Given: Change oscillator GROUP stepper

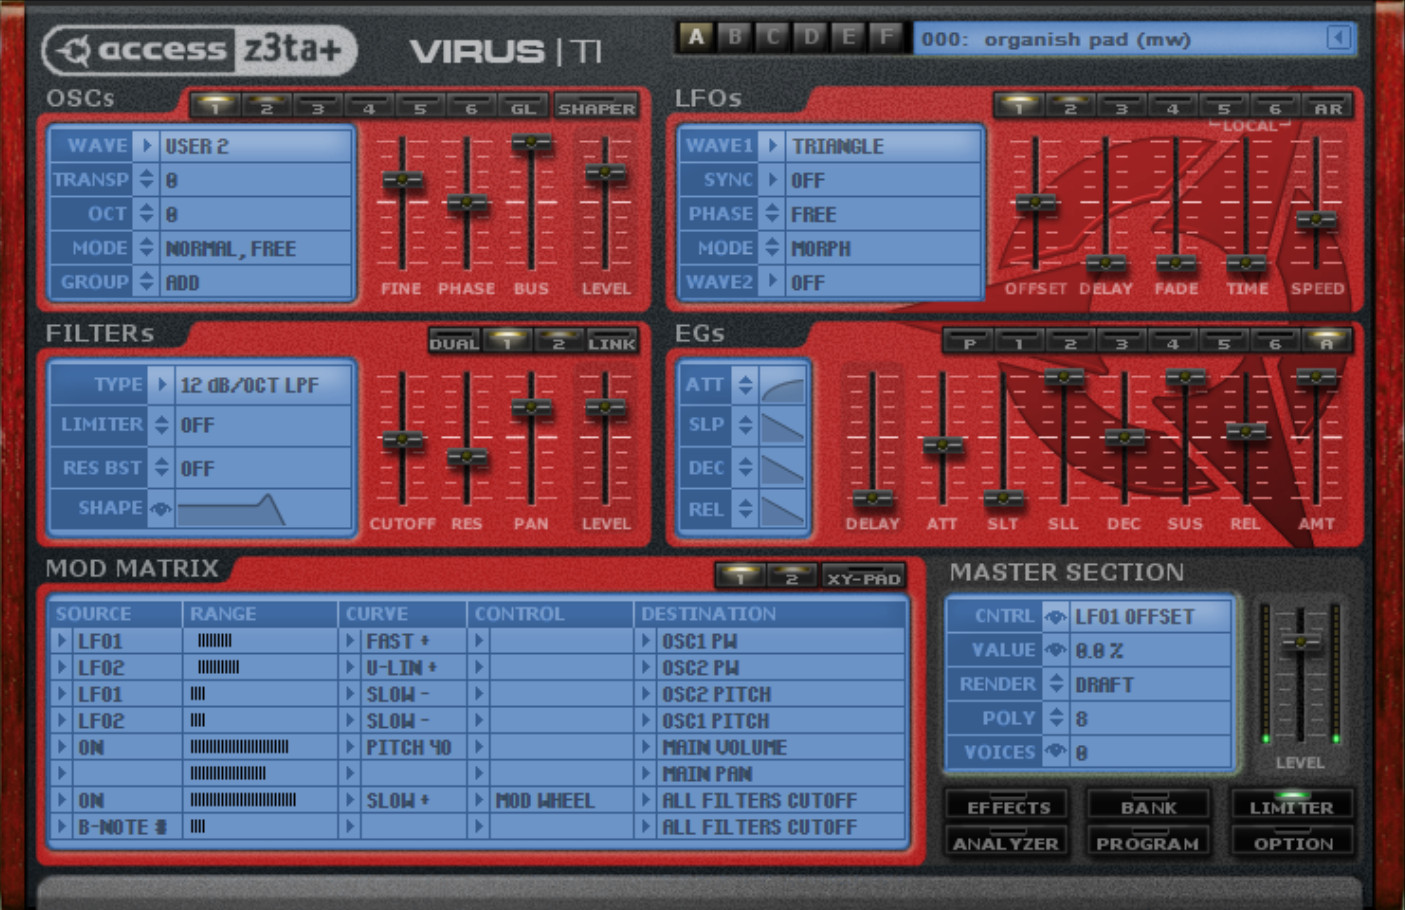Looking at the screenshot, I should click(x=146, y=282).
